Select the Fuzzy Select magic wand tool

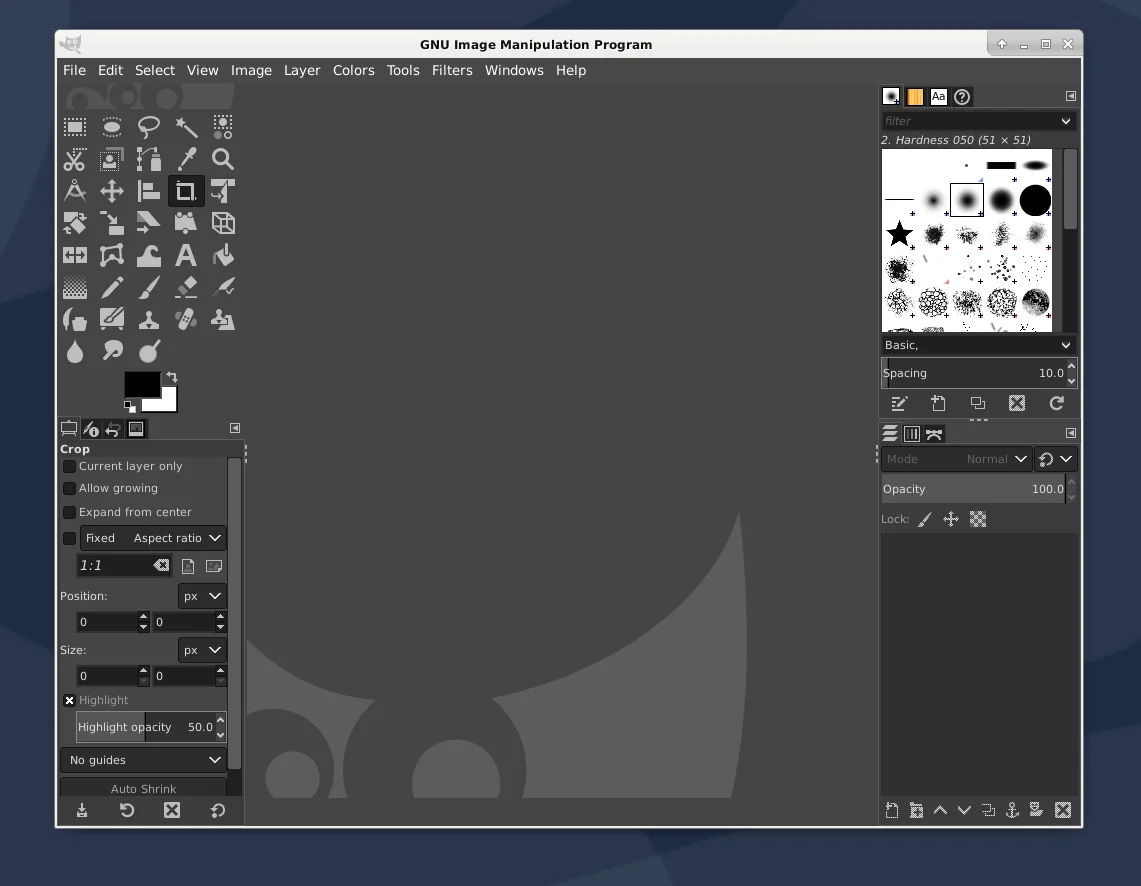click(x=186, y=127)
